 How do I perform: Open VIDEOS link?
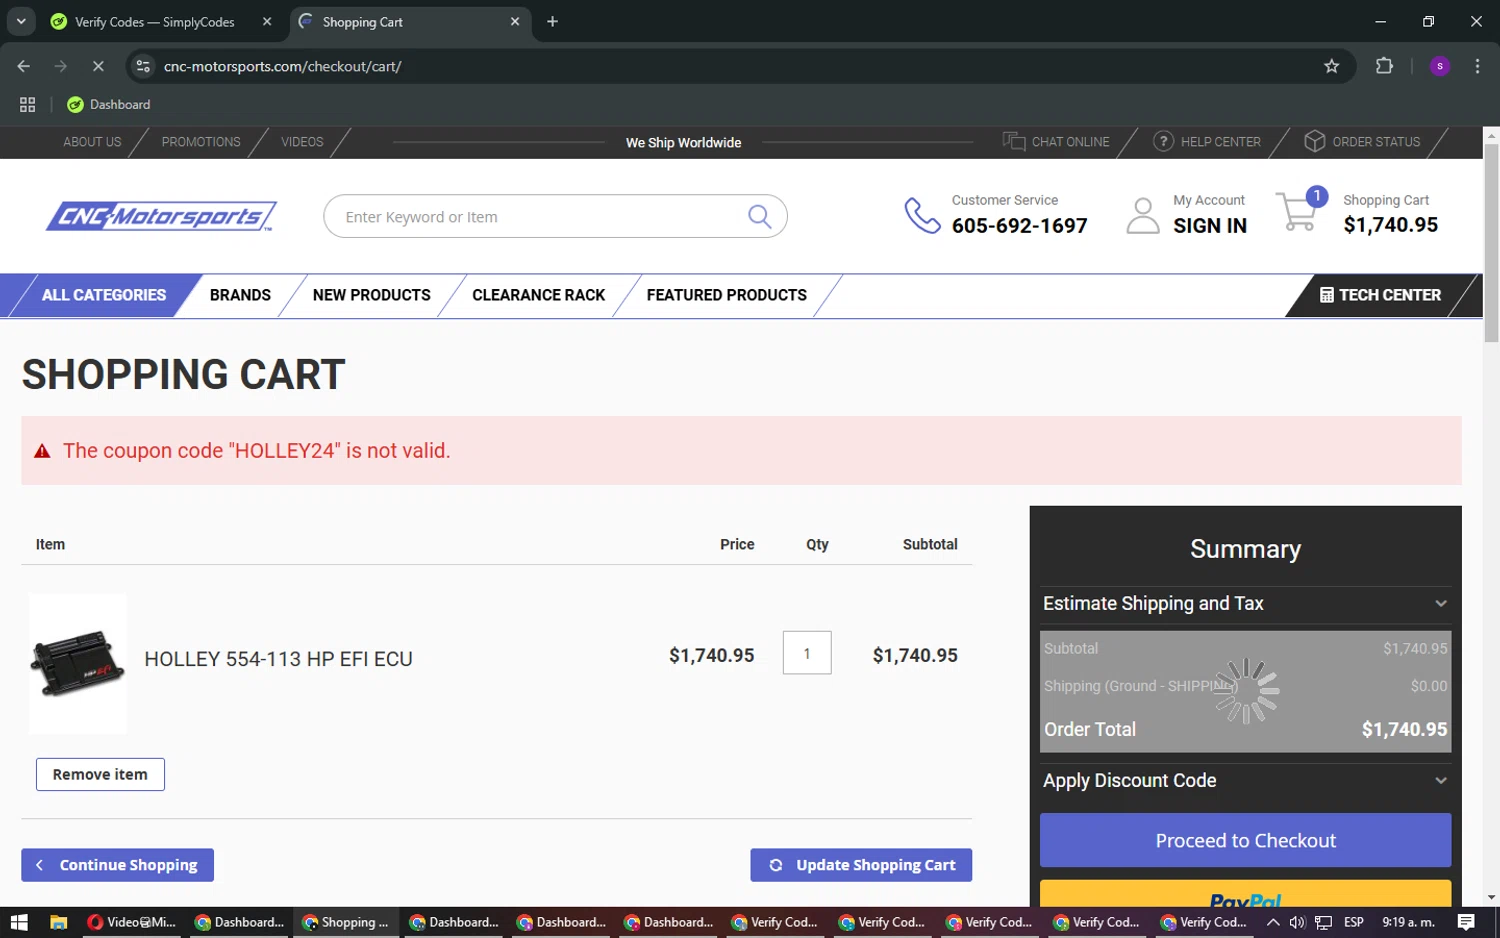[x=302, y=142]
